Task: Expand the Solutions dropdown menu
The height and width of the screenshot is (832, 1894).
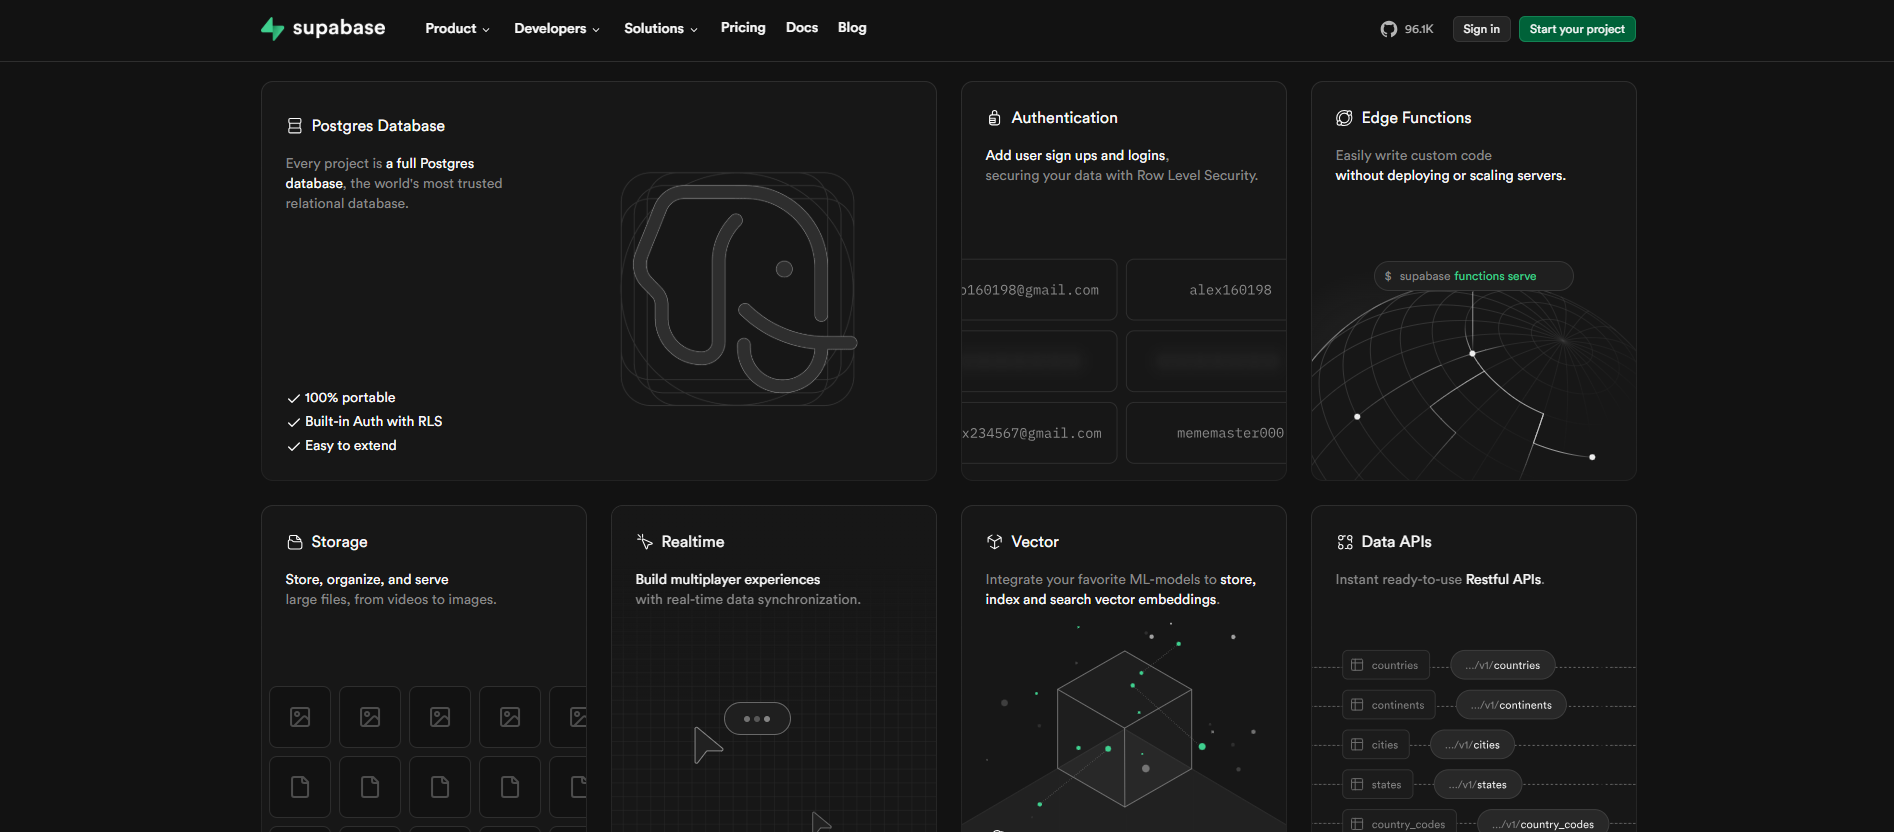Action: (x=661, y=28)
